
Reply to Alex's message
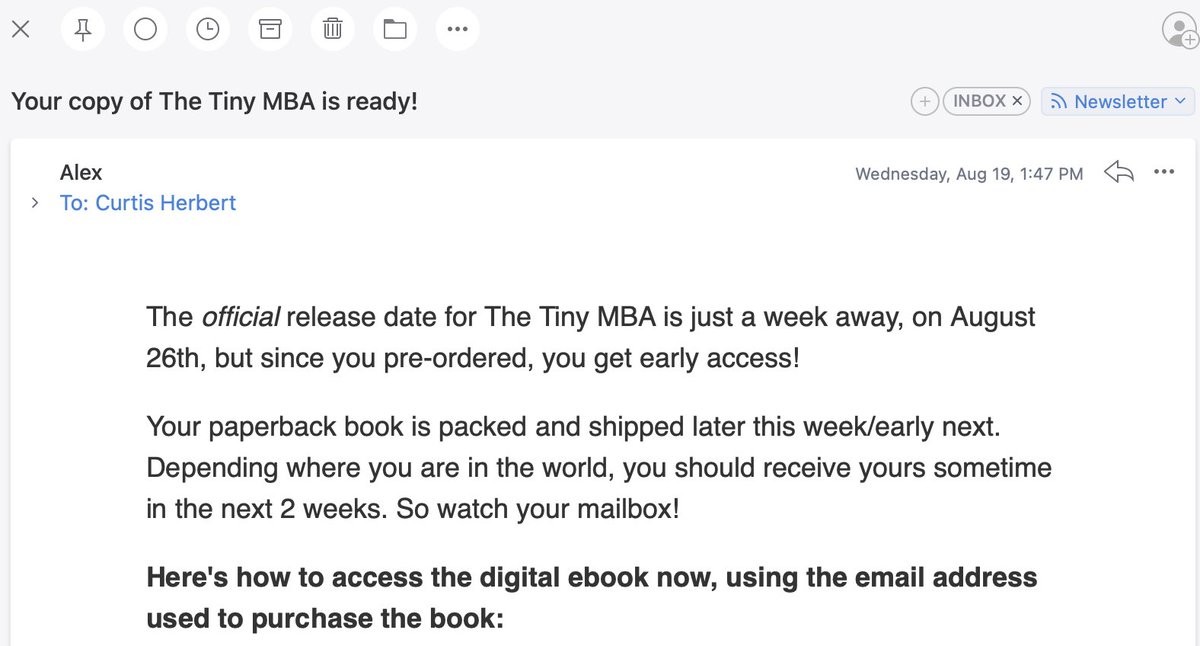coord(1118,172)
